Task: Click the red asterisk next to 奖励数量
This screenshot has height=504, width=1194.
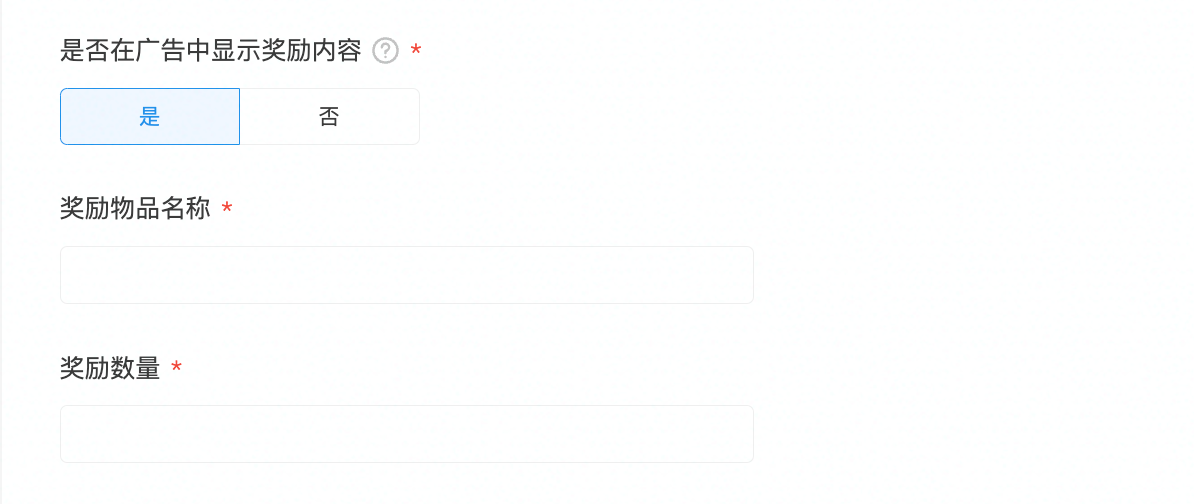Action: point(177,368)
